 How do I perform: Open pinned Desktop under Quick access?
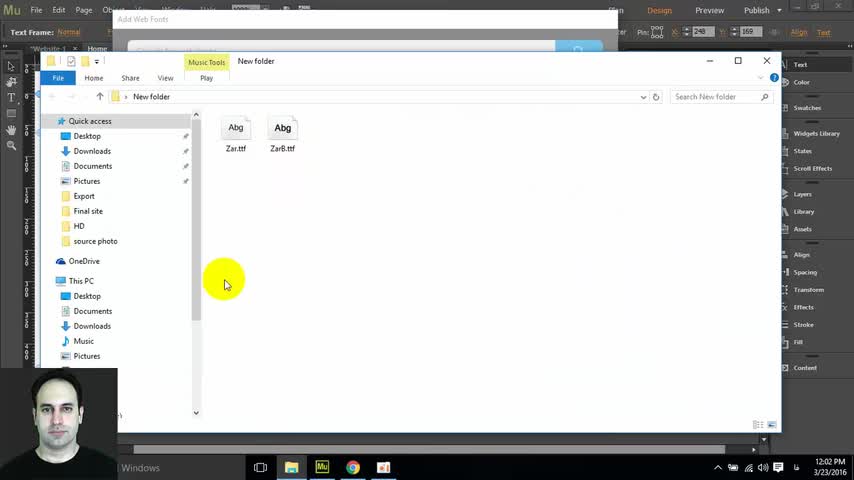[x=87, y=136]
